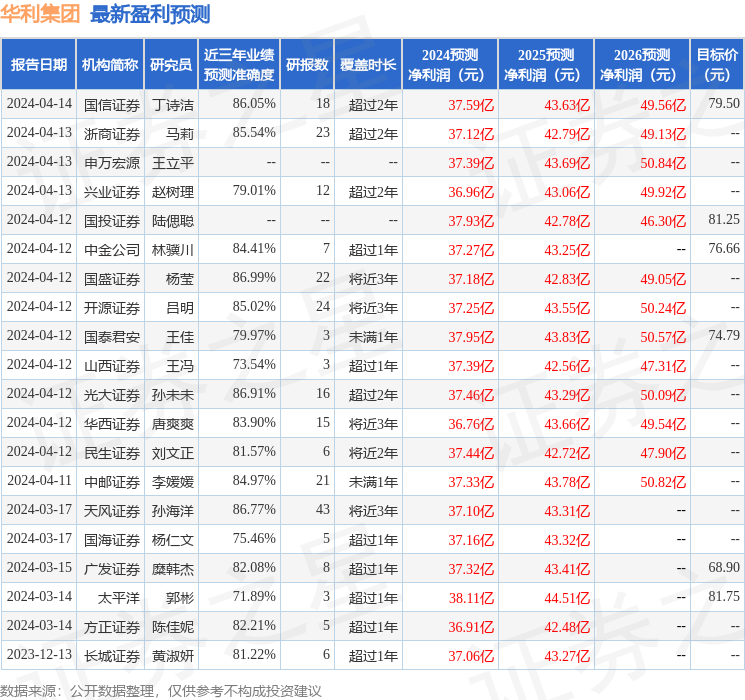Select the 86.05% accuracy value
This screenshot has width=745, height=700.
pyautogui.click(x=254, y=104)
